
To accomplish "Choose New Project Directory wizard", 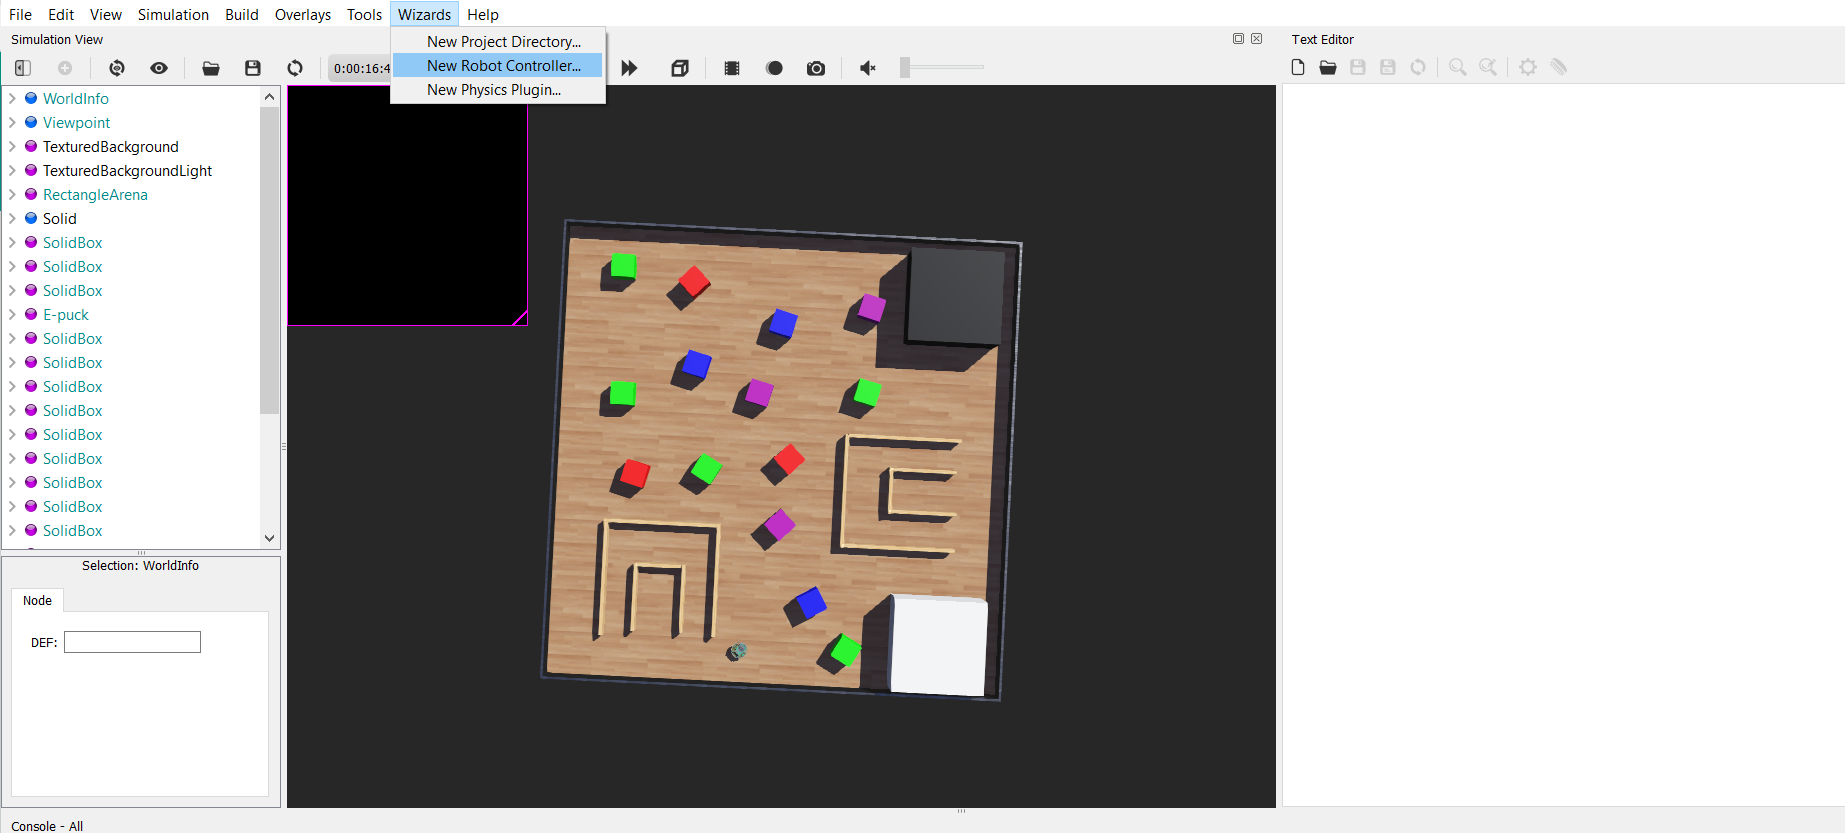I will [x=498, y=42].
